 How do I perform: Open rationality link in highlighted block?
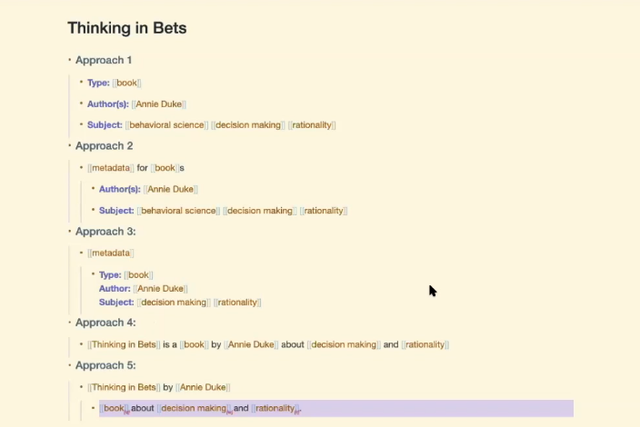point(275,408)
